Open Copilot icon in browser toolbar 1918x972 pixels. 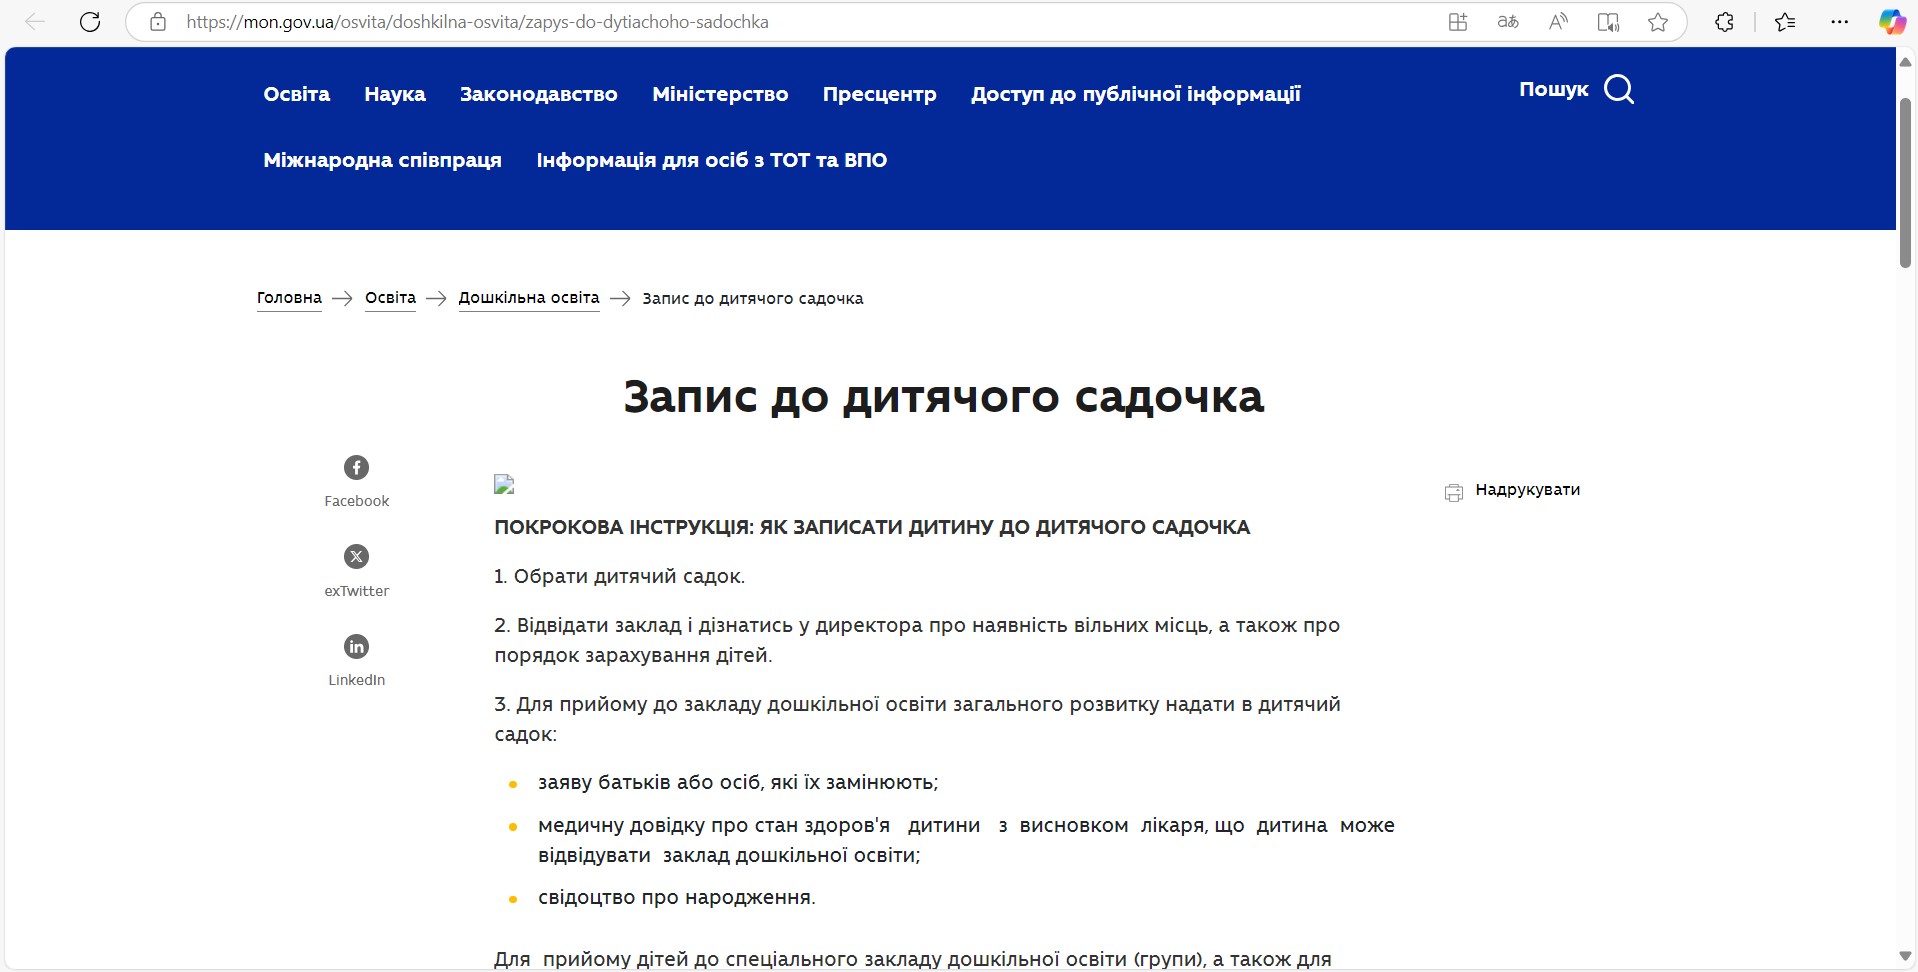[1891, 22]
